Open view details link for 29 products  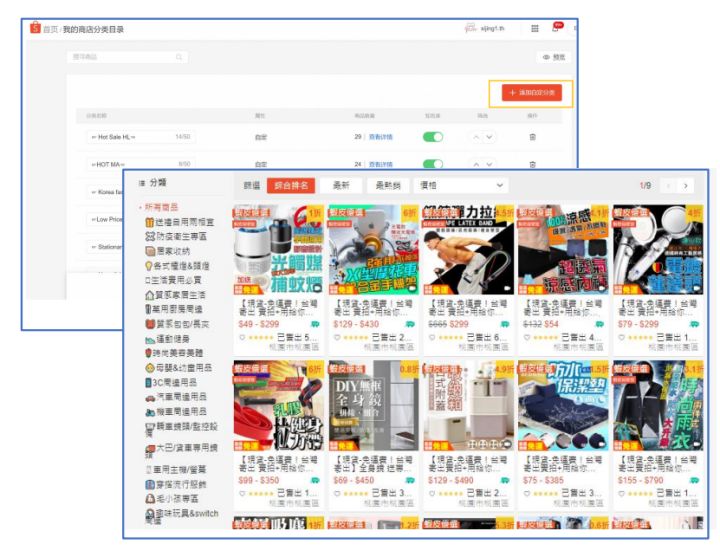coord(381,137)
